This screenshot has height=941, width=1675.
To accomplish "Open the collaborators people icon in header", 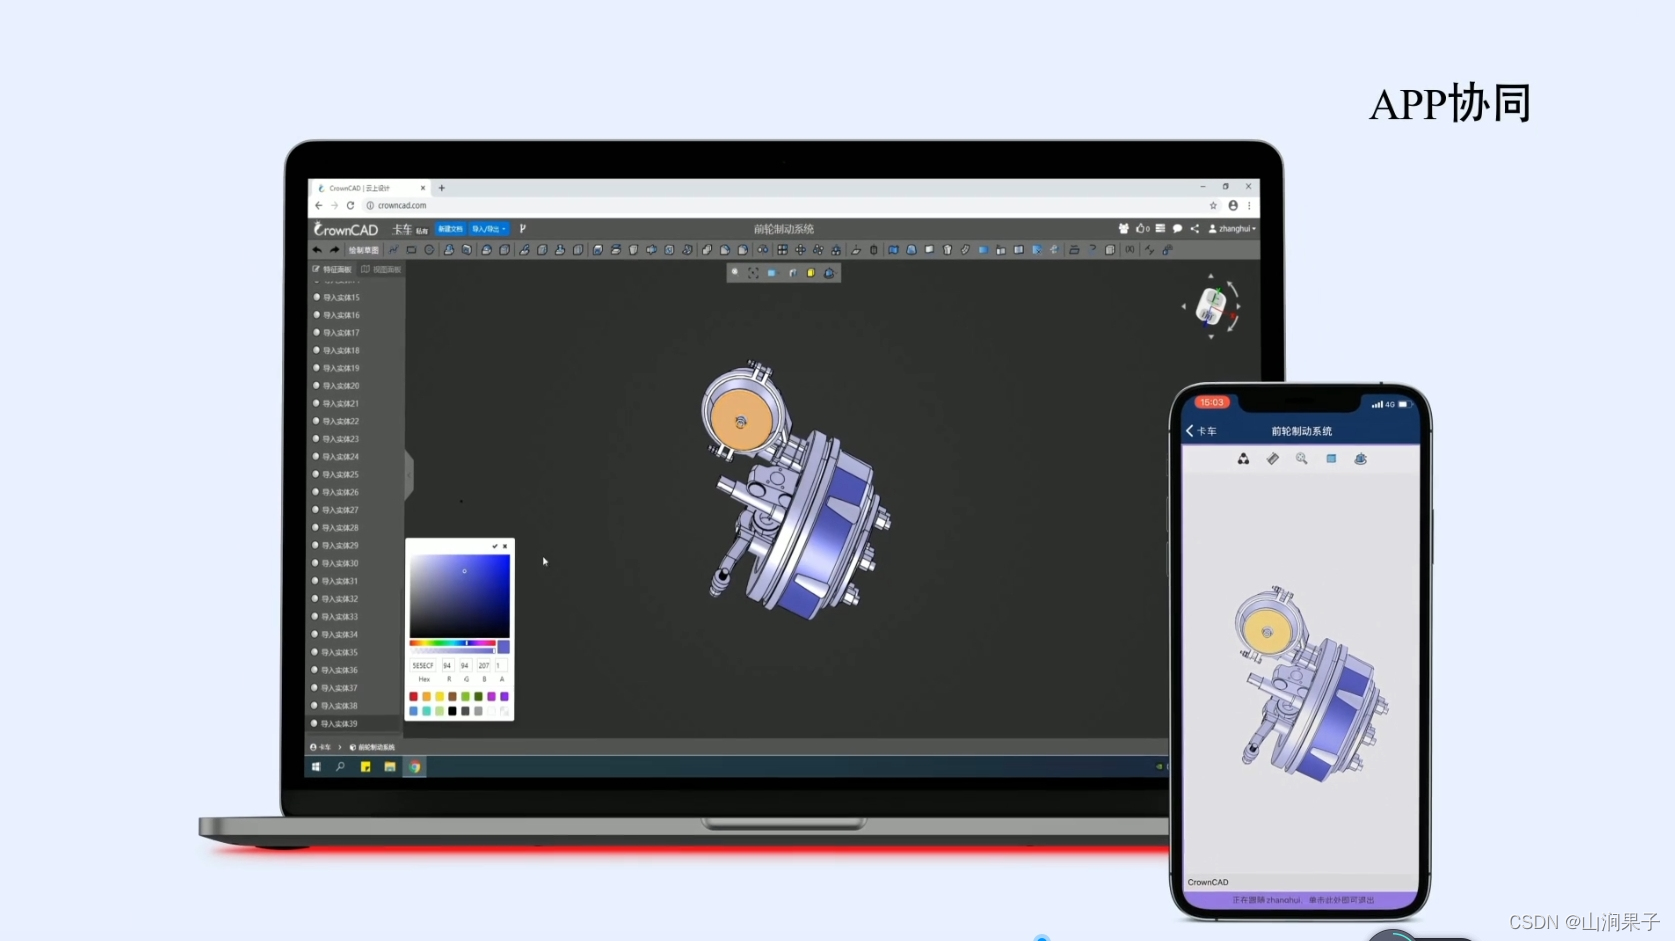I will 1124,229.
